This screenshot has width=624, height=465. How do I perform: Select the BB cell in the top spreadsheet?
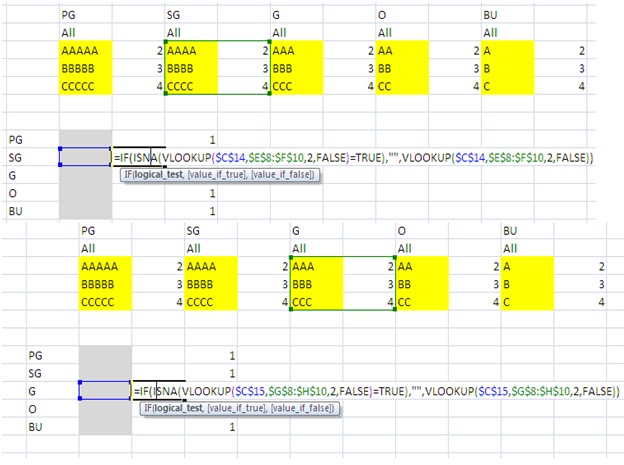point(402,68)
